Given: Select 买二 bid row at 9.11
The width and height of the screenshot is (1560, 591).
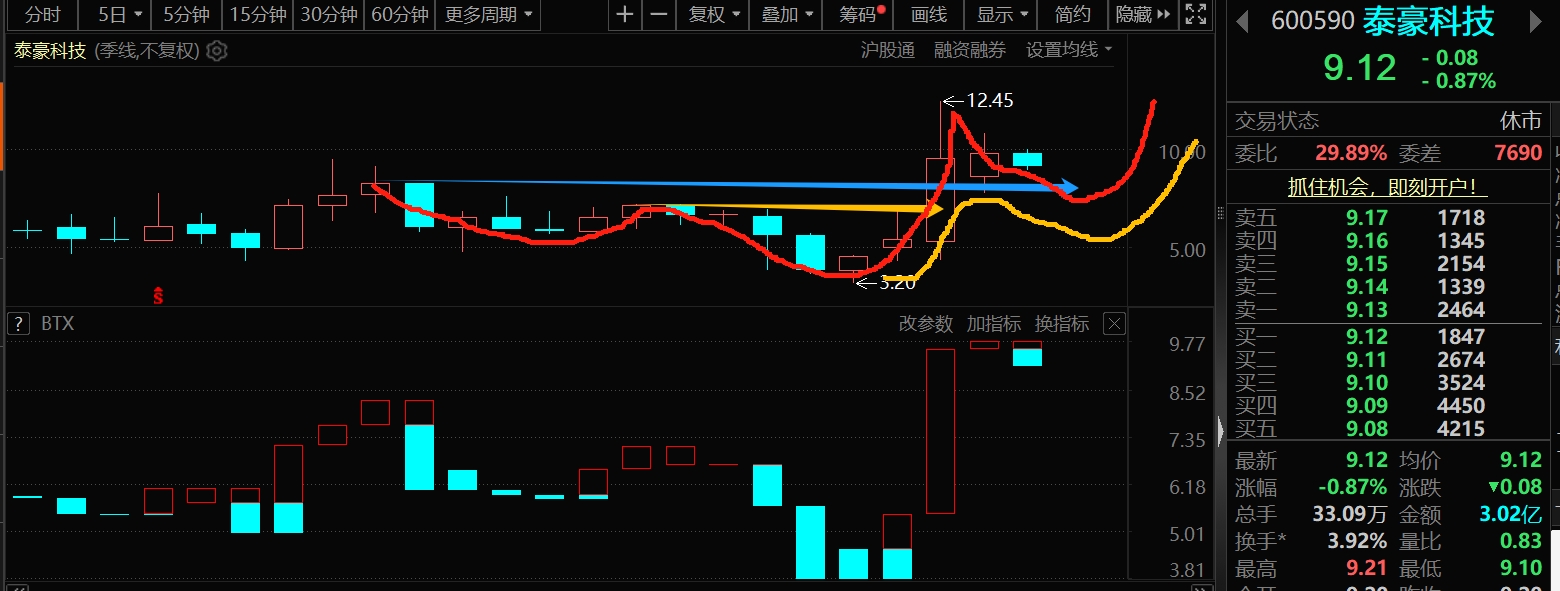Looking at the screenshot, I should [x=1389, y=360].
